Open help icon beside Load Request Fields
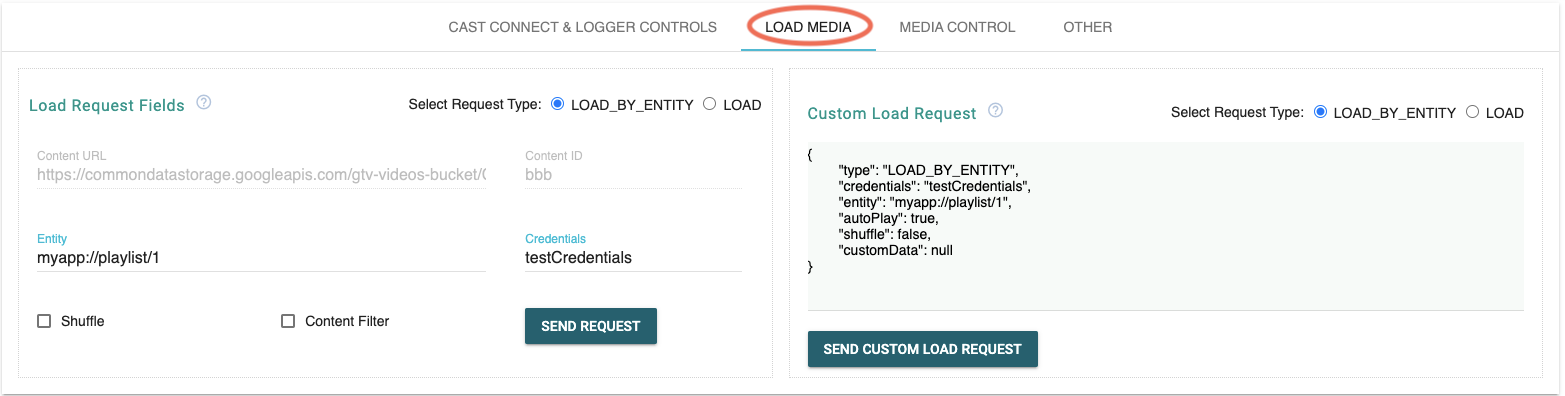This screenshot has height=396, width=1565. pyautogui.click(x=204, y=103)
